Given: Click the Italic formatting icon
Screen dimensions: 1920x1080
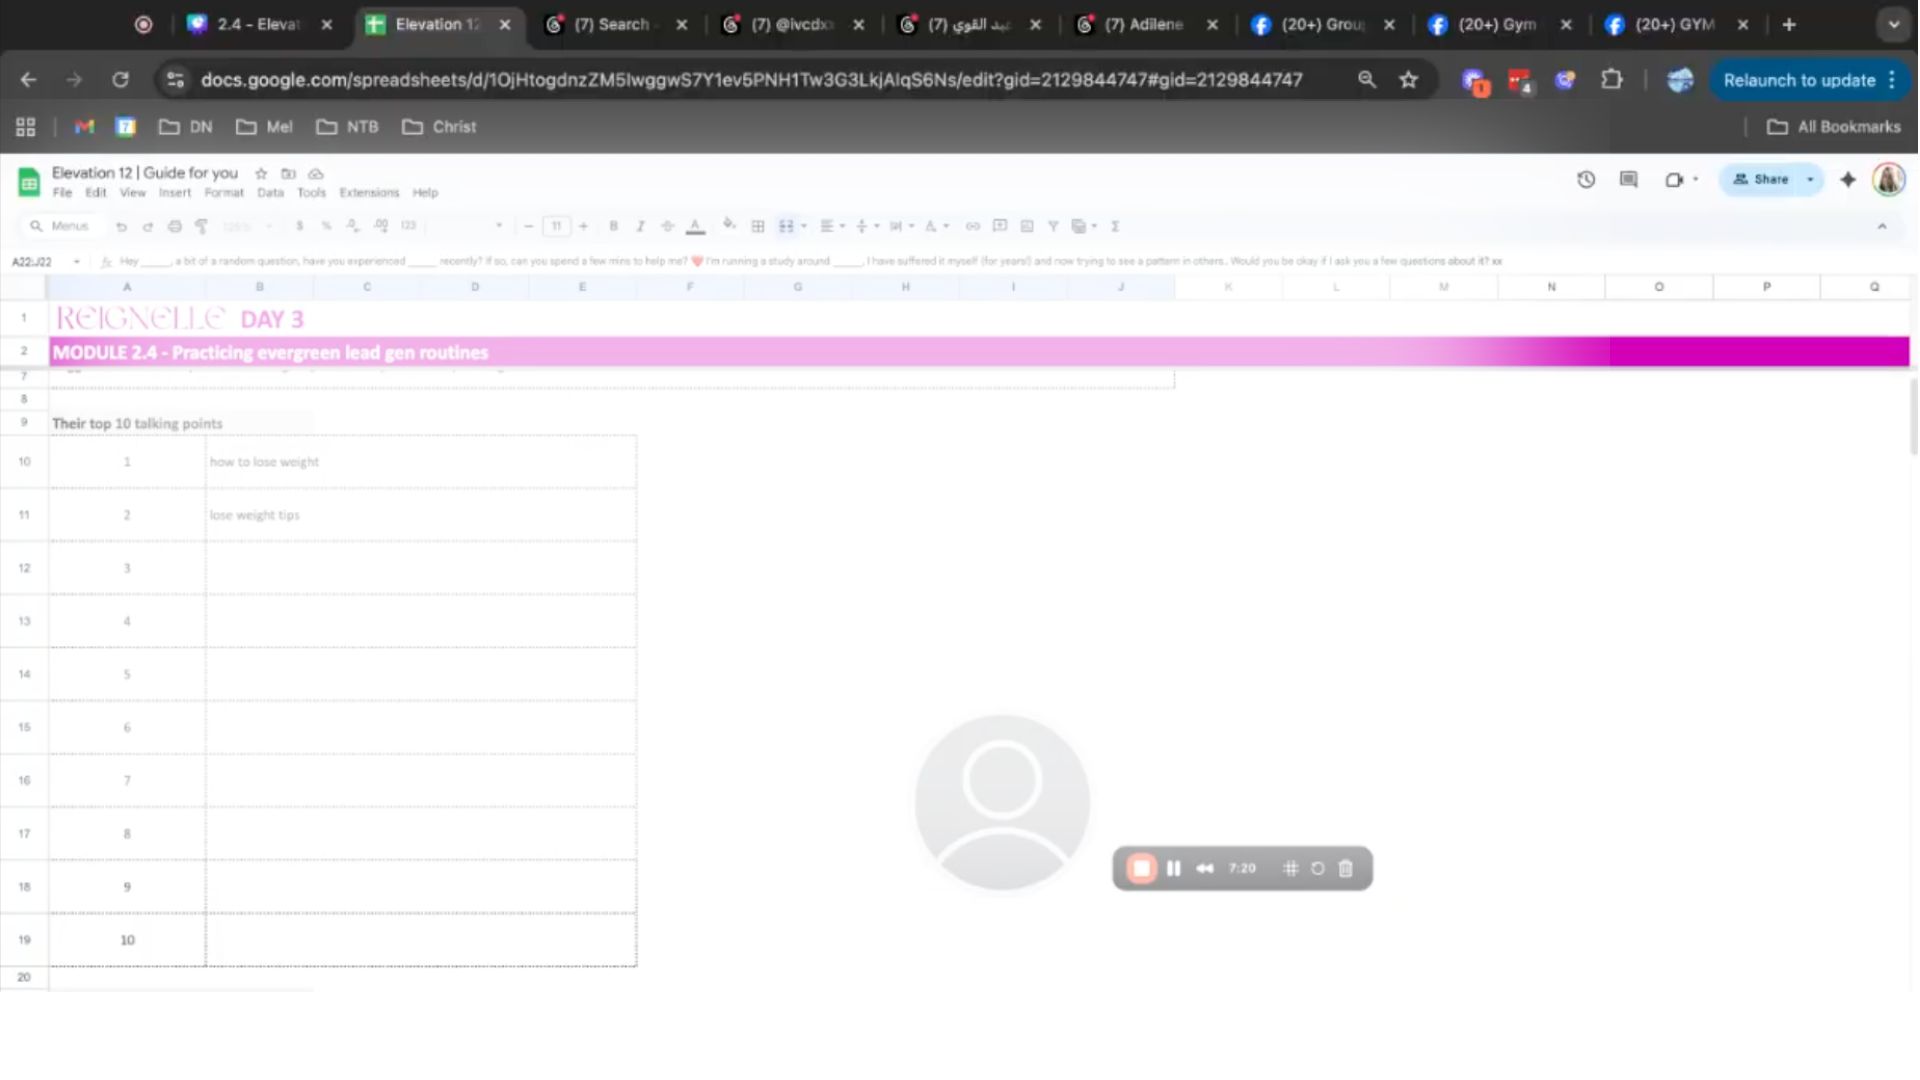Looking at the screenshot, I should click(640, 226).
